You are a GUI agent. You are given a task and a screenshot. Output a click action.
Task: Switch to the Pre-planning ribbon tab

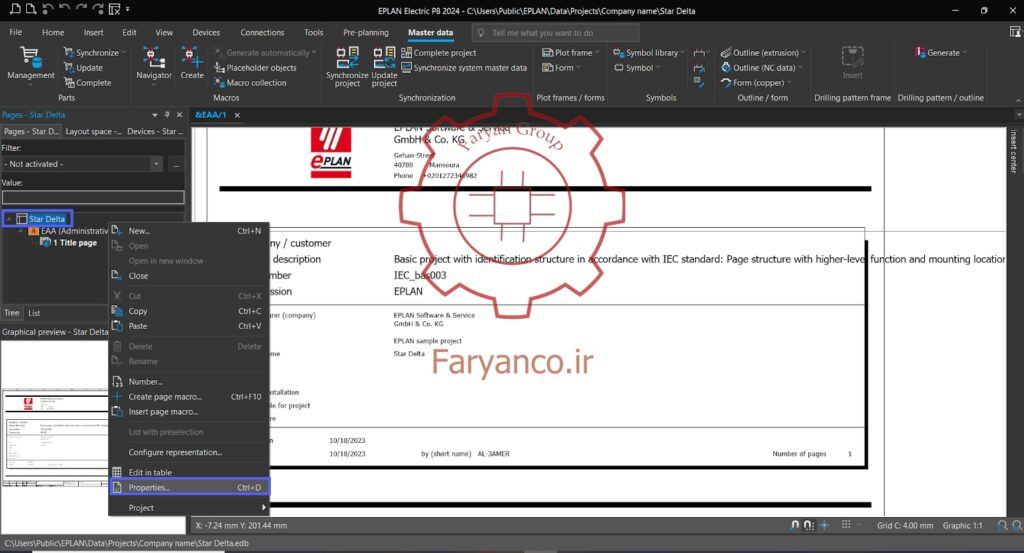[365, 32]
